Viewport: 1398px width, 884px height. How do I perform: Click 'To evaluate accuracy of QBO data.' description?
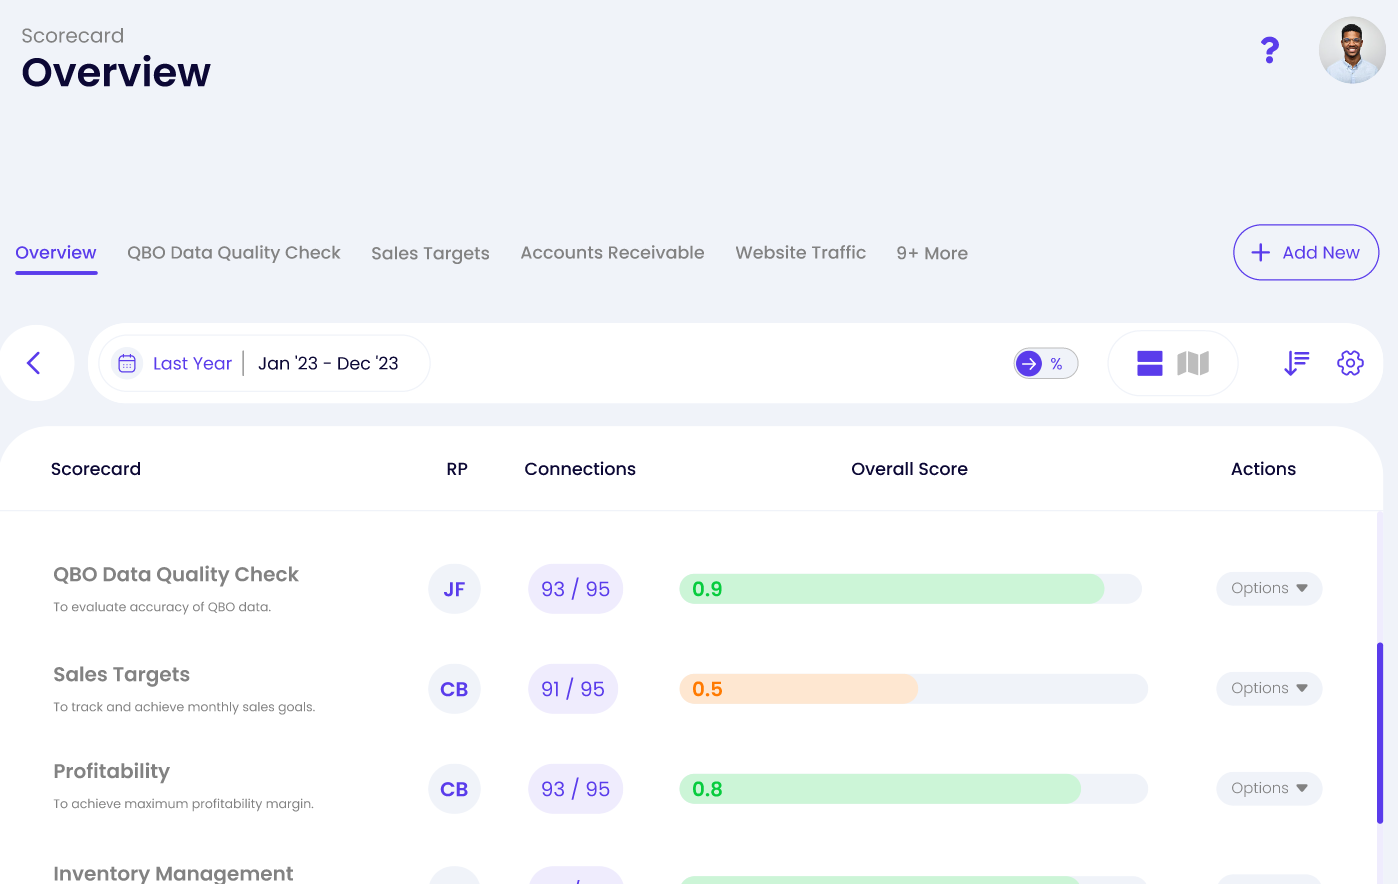162,607
